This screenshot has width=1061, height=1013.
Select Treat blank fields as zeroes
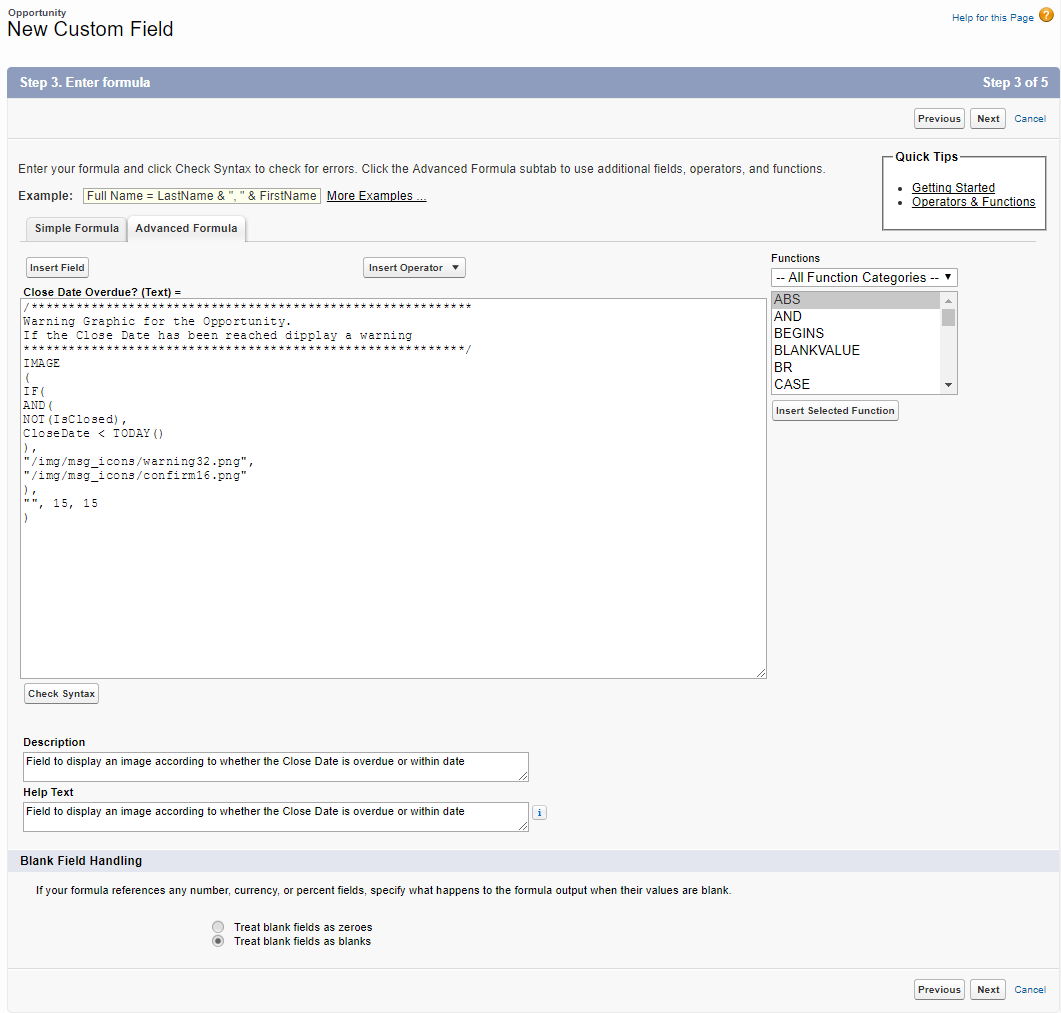point(218,927)
